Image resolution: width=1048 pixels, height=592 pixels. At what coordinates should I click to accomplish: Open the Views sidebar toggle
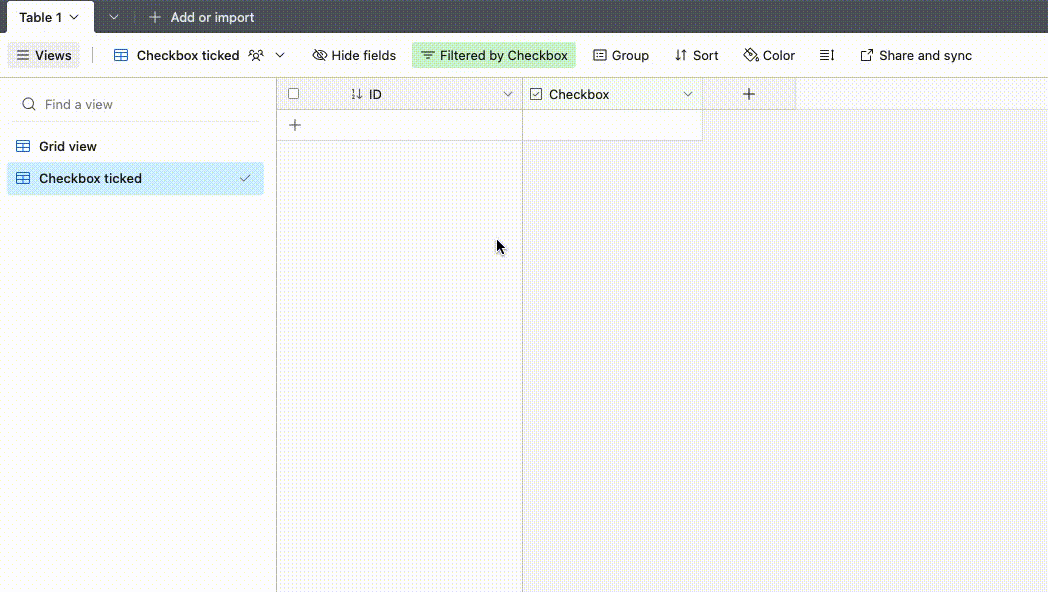click(43, 55)
